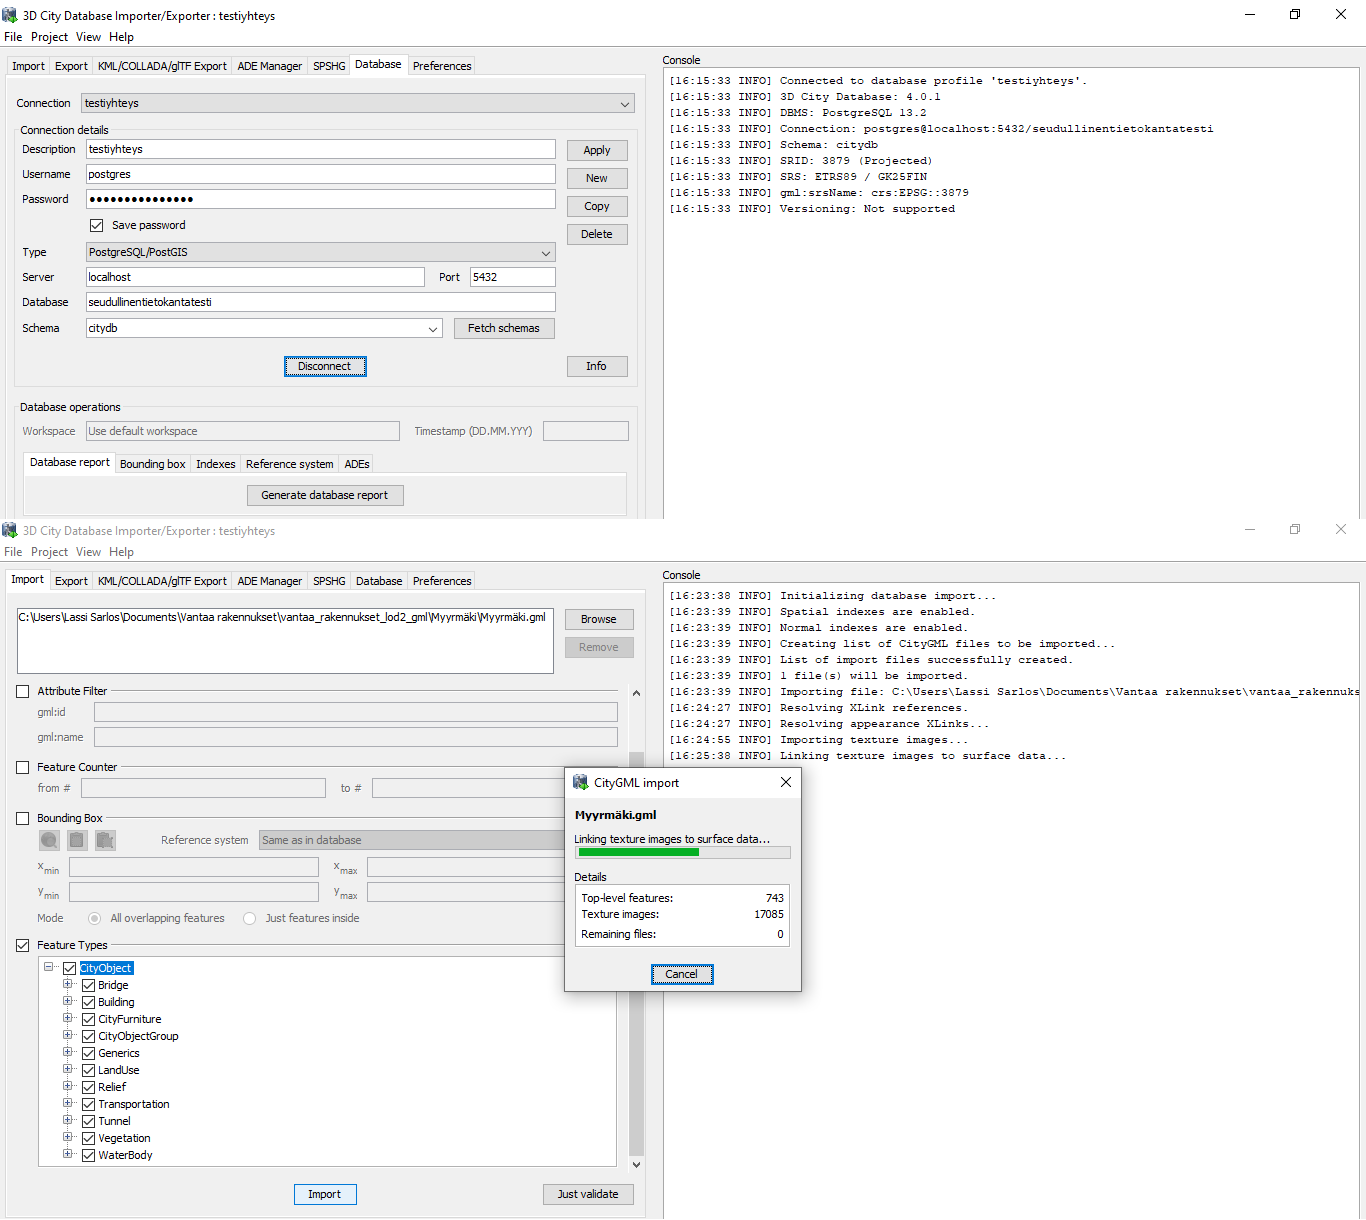This screenshot has width=1366, height=1220.
Task: Click the import panel scroll-up arrow
Action: (636, 693)
